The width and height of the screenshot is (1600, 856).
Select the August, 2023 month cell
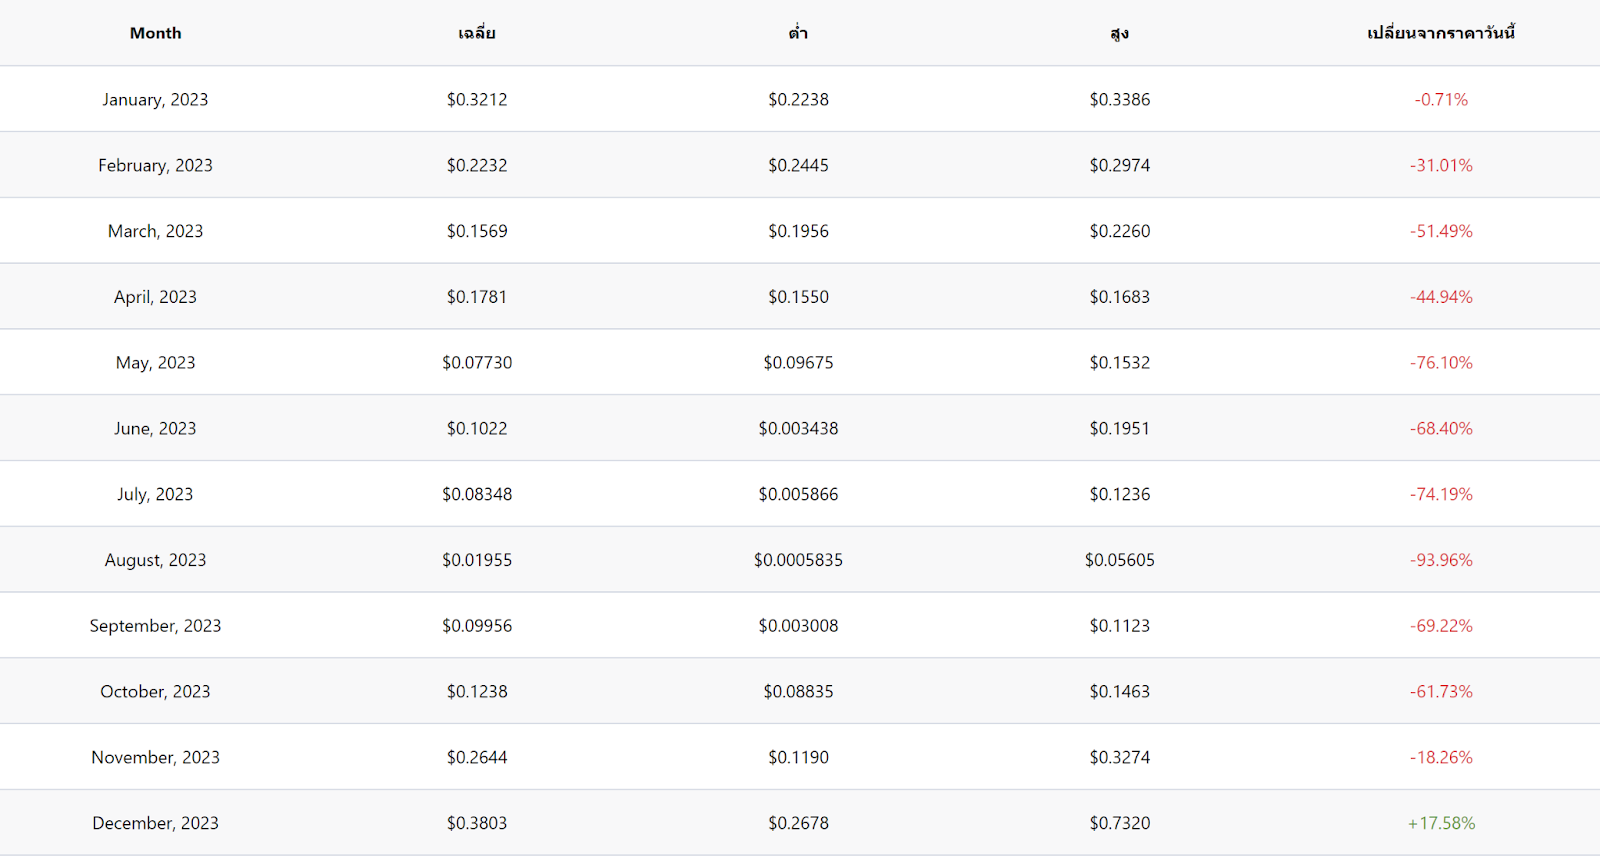coord(155,560)
